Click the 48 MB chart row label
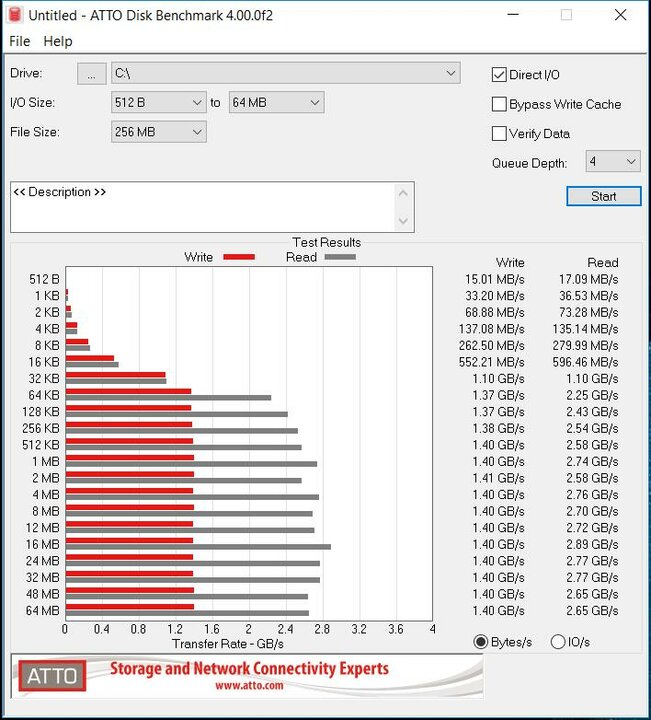 [43, 594]
